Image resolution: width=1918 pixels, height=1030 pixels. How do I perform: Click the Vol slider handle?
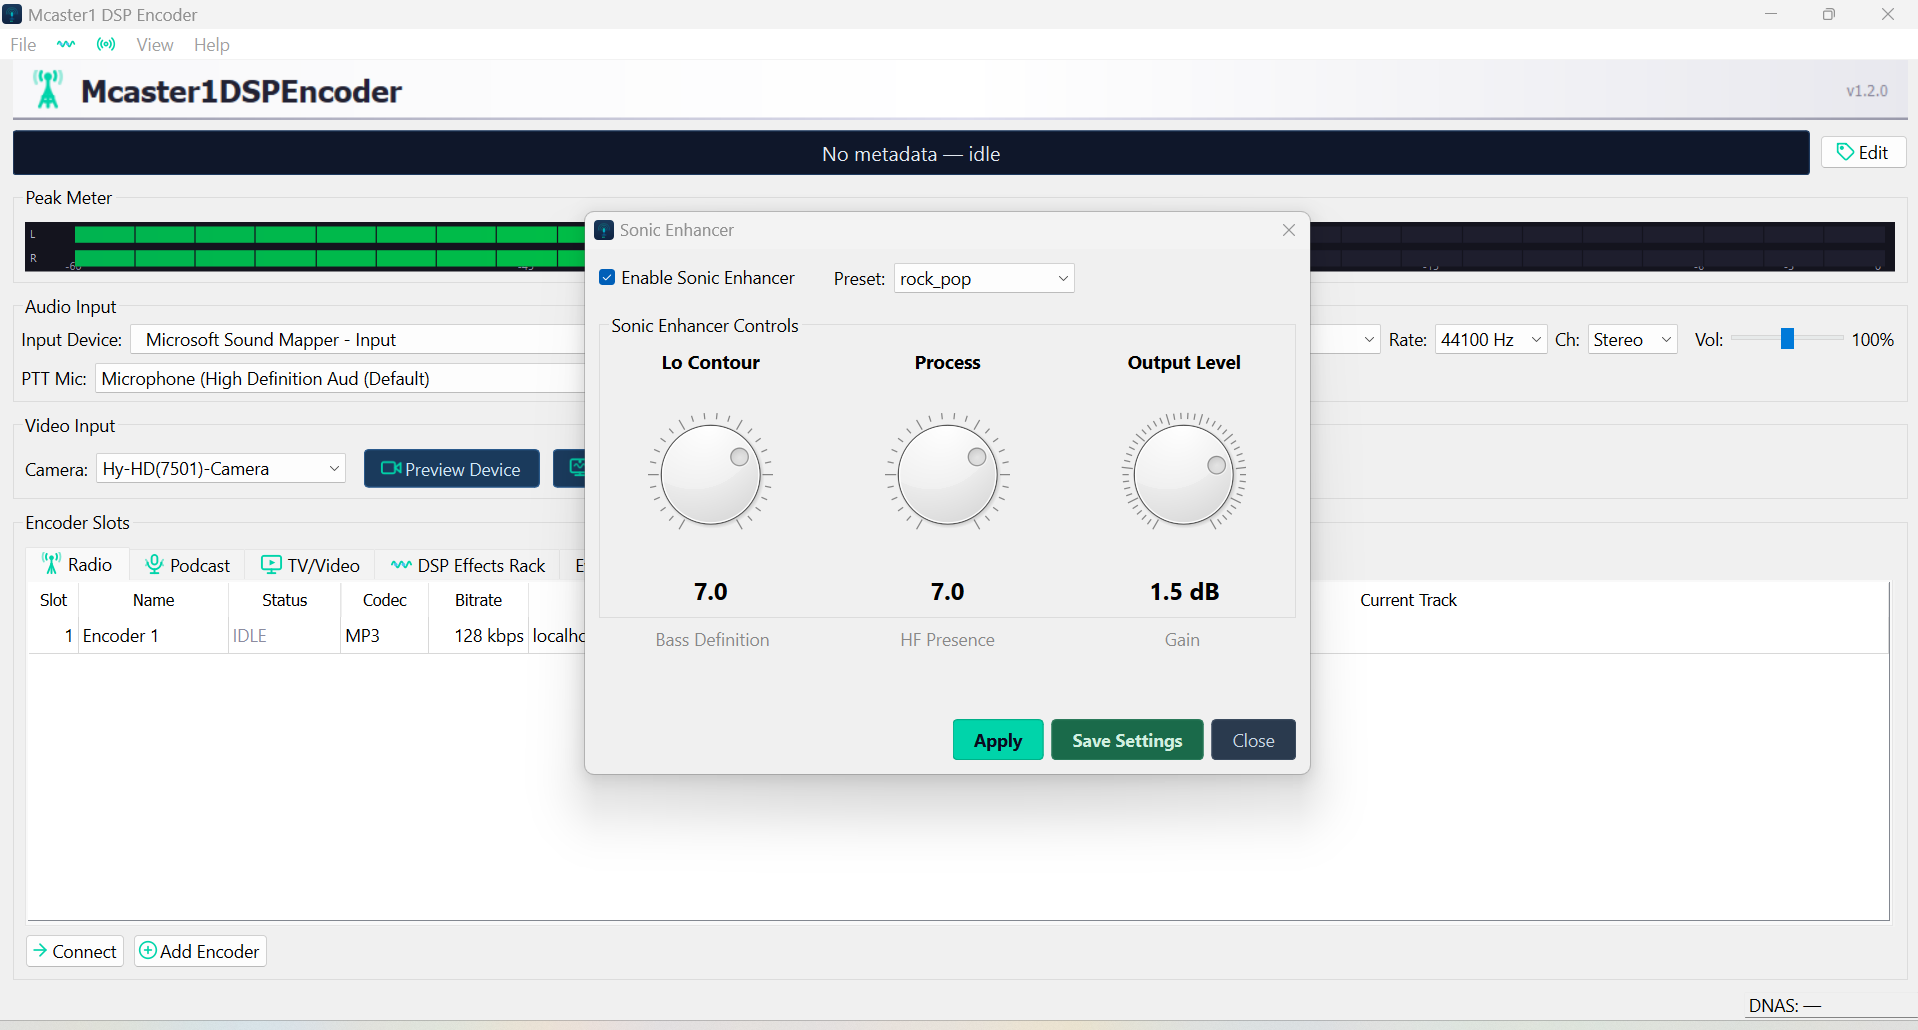click(x=1786, y=340)
